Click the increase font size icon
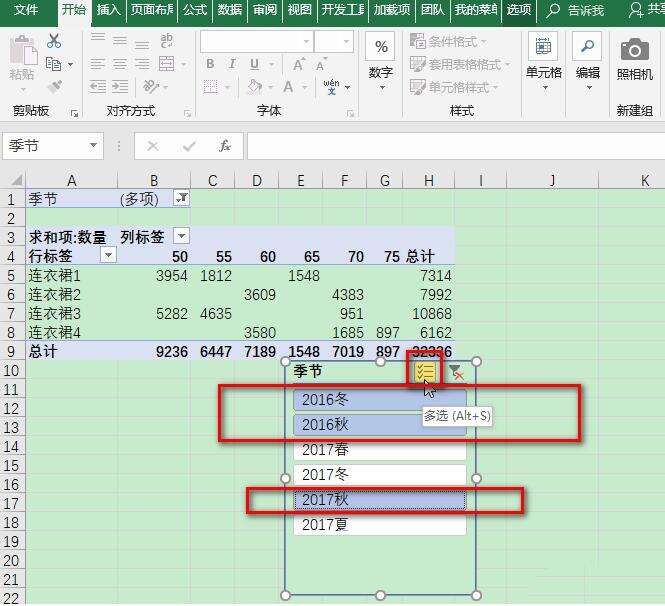The height and width of the screenshot is (606, 665). click(x=299, y=64)
